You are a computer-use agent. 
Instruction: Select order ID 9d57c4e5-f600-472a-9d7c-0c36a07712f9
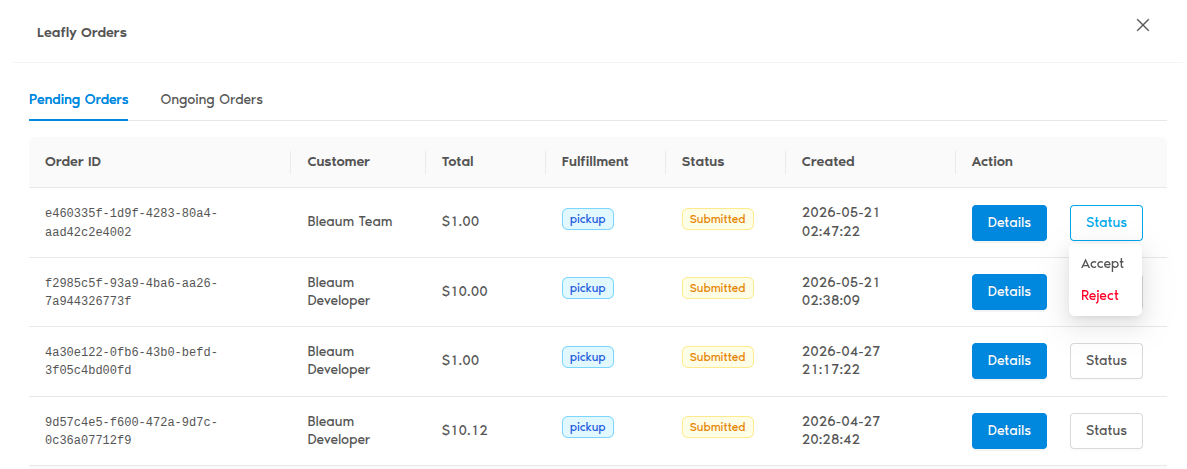(x=131, y=430)
